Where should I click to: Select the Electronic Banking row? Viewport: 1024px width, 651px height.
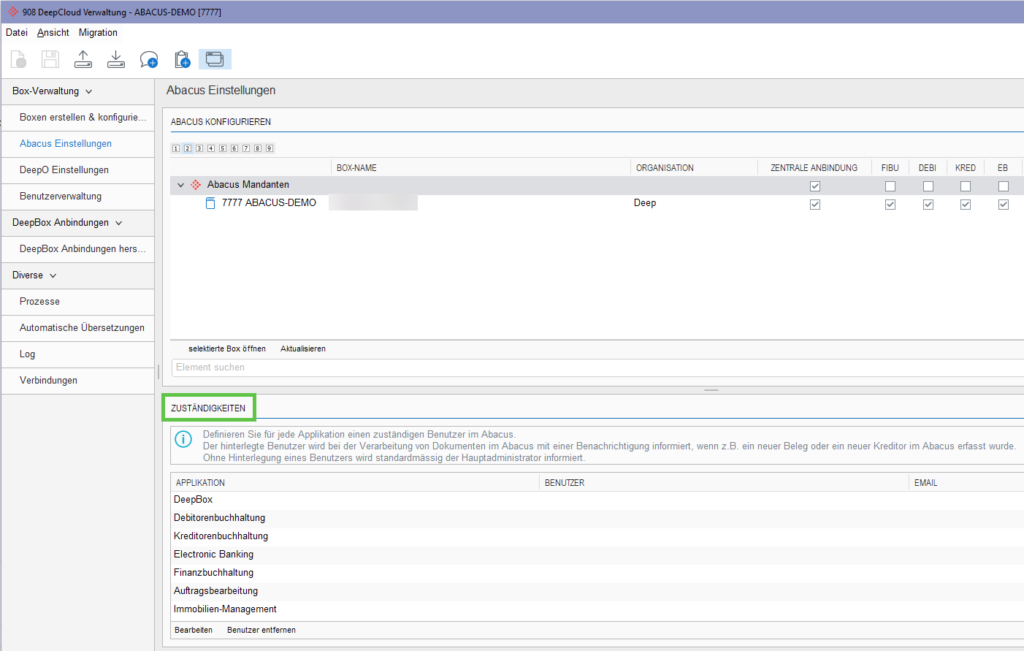tap(597, 554)
